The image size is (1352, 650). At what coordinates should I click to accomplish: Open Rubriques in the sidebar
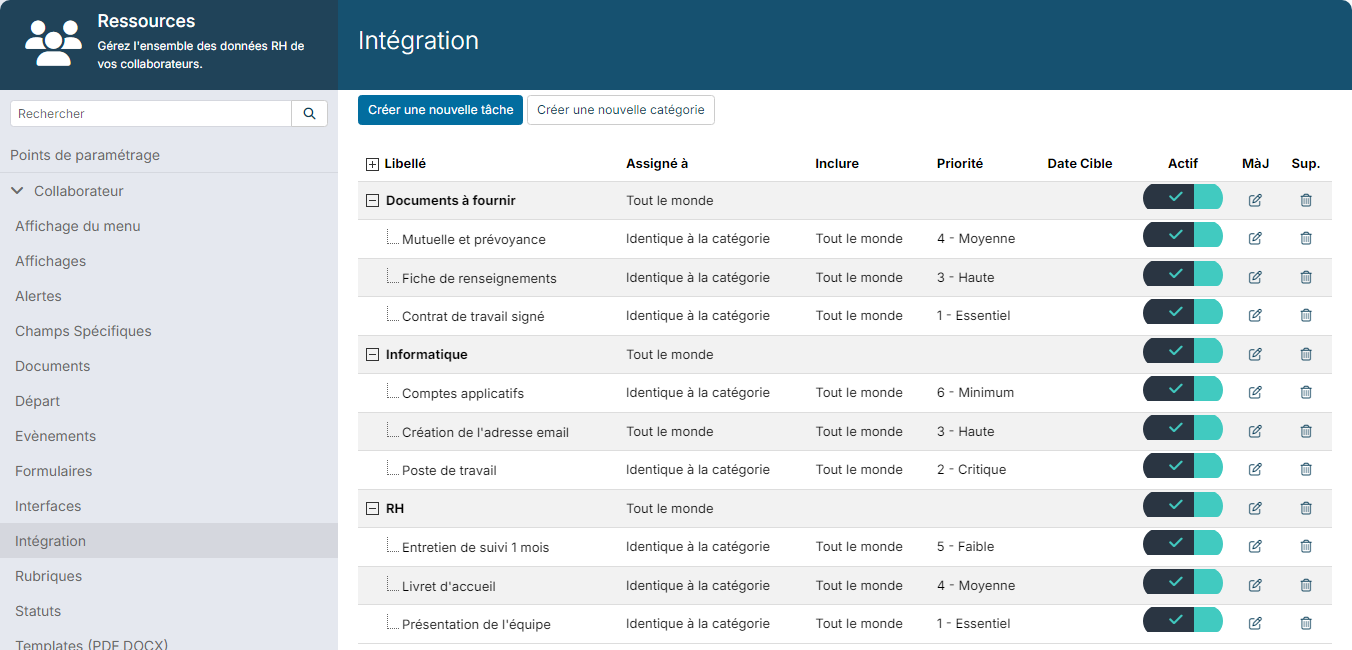pyautogui.click(x=48, y=576)
